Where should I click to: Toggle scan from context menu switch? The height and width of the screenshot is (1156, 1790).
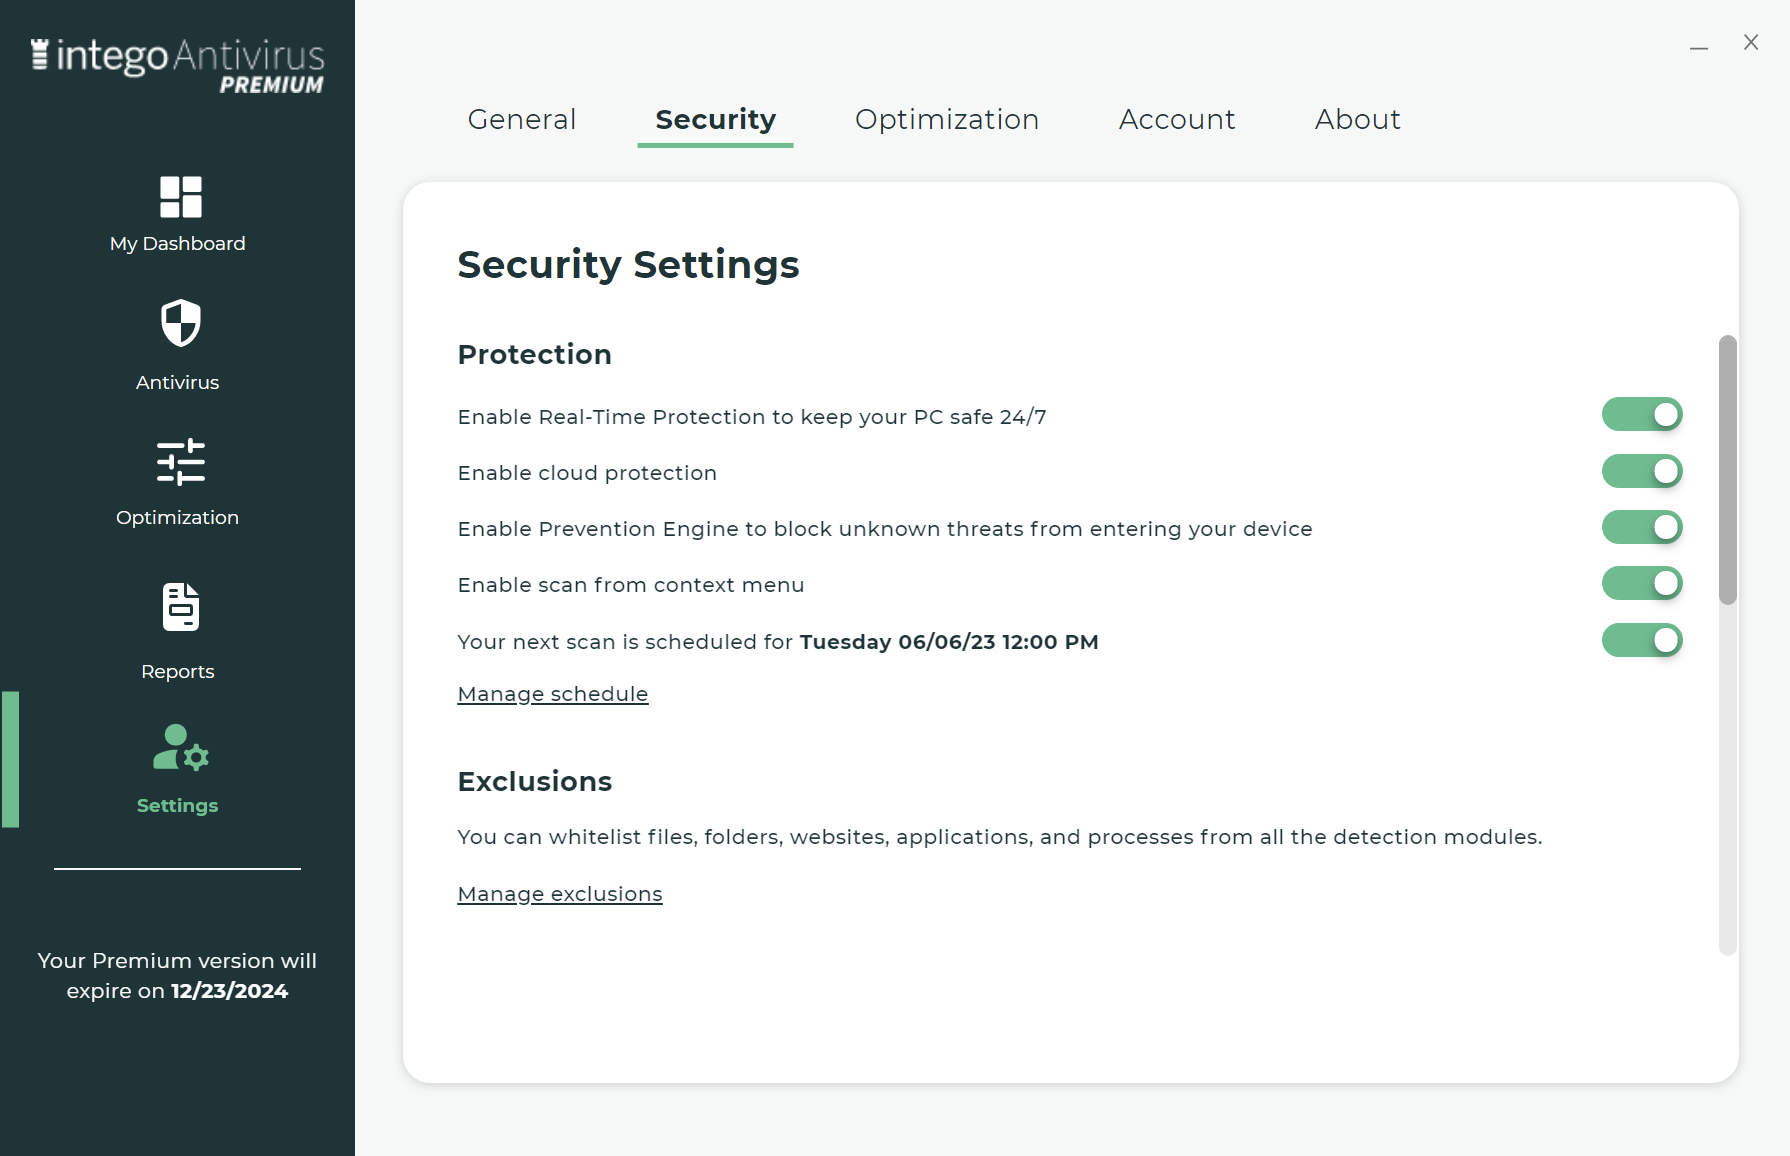coord(1642,583)
